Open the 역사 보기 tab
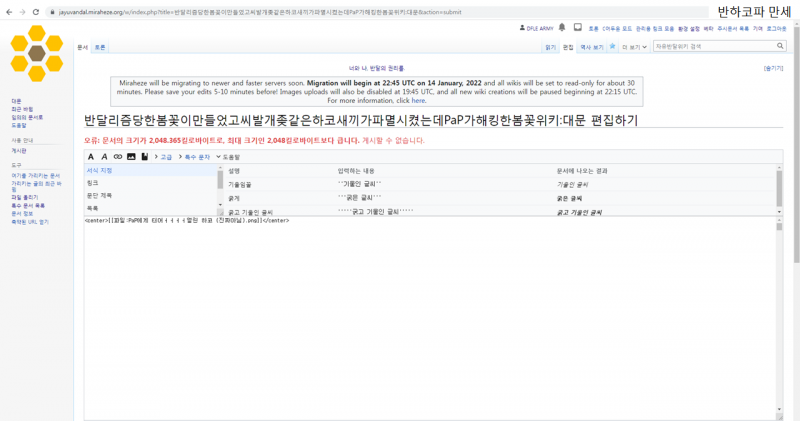800x421 pixels. [x=592, y=47]
